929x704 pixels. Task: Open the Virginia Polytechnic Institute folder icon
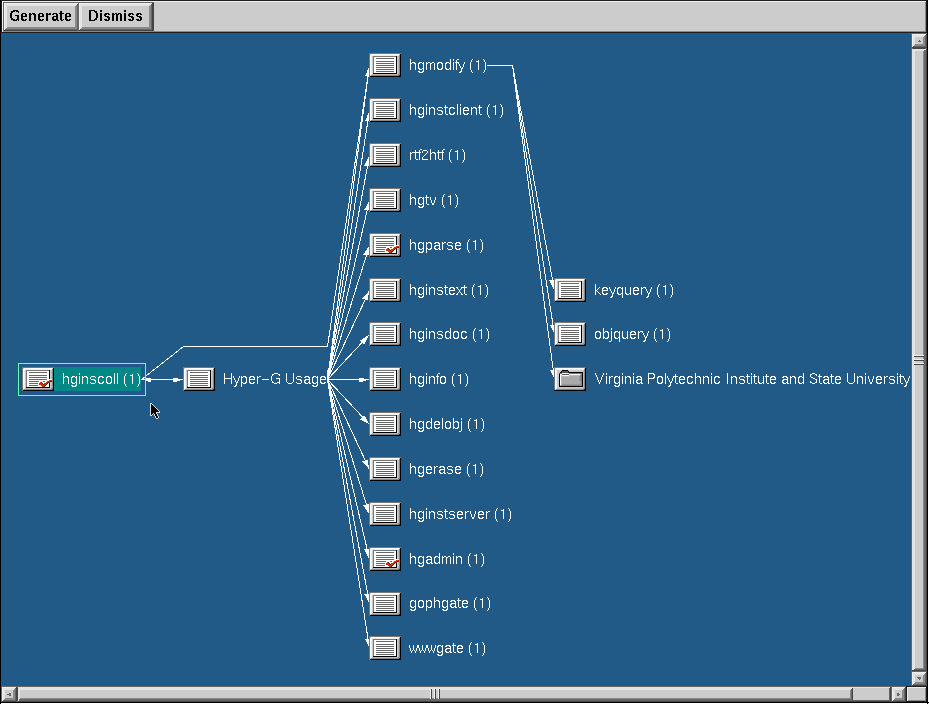[570, 379]
